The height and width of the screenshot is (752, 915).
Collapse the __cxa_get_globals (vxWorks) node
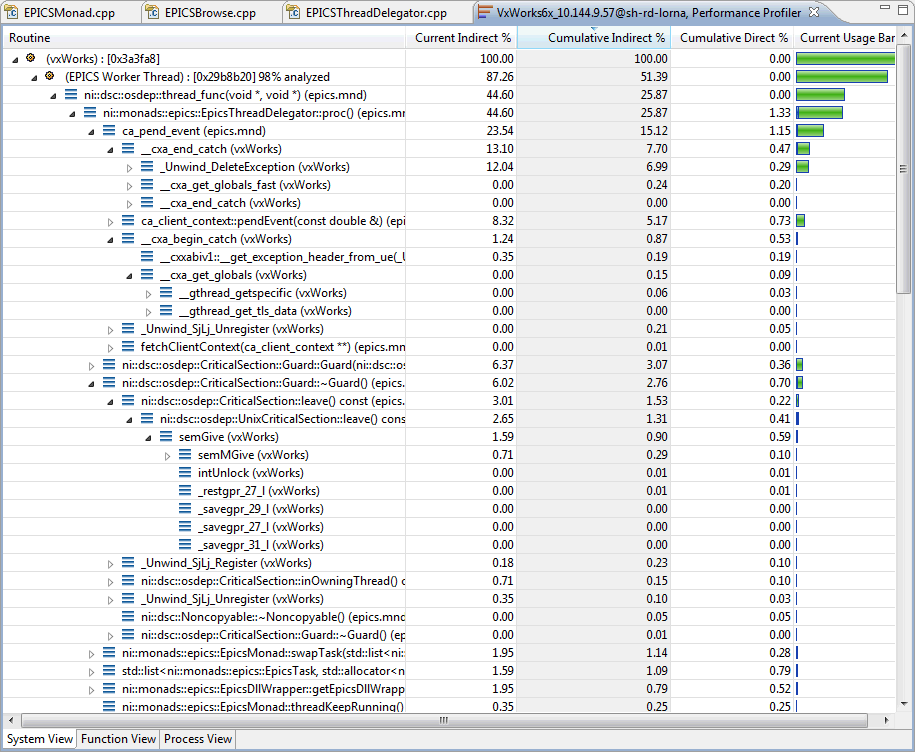pos(130,276)
